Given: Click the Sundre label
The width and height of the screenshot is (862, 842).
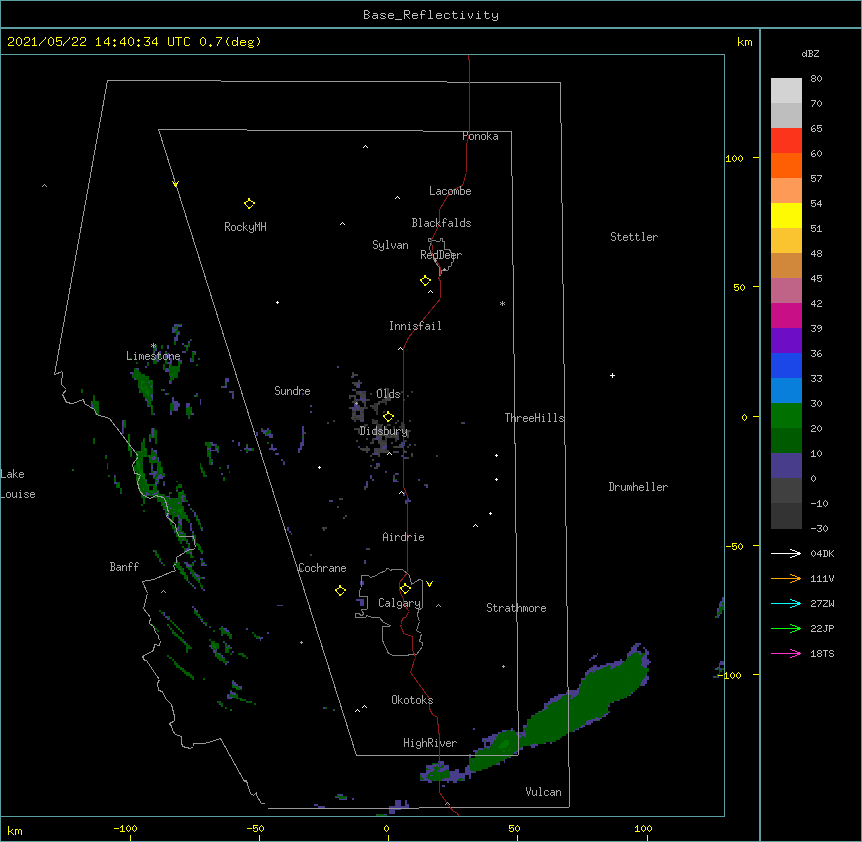Looking at the screenshot, I should [x=292, y=391].
